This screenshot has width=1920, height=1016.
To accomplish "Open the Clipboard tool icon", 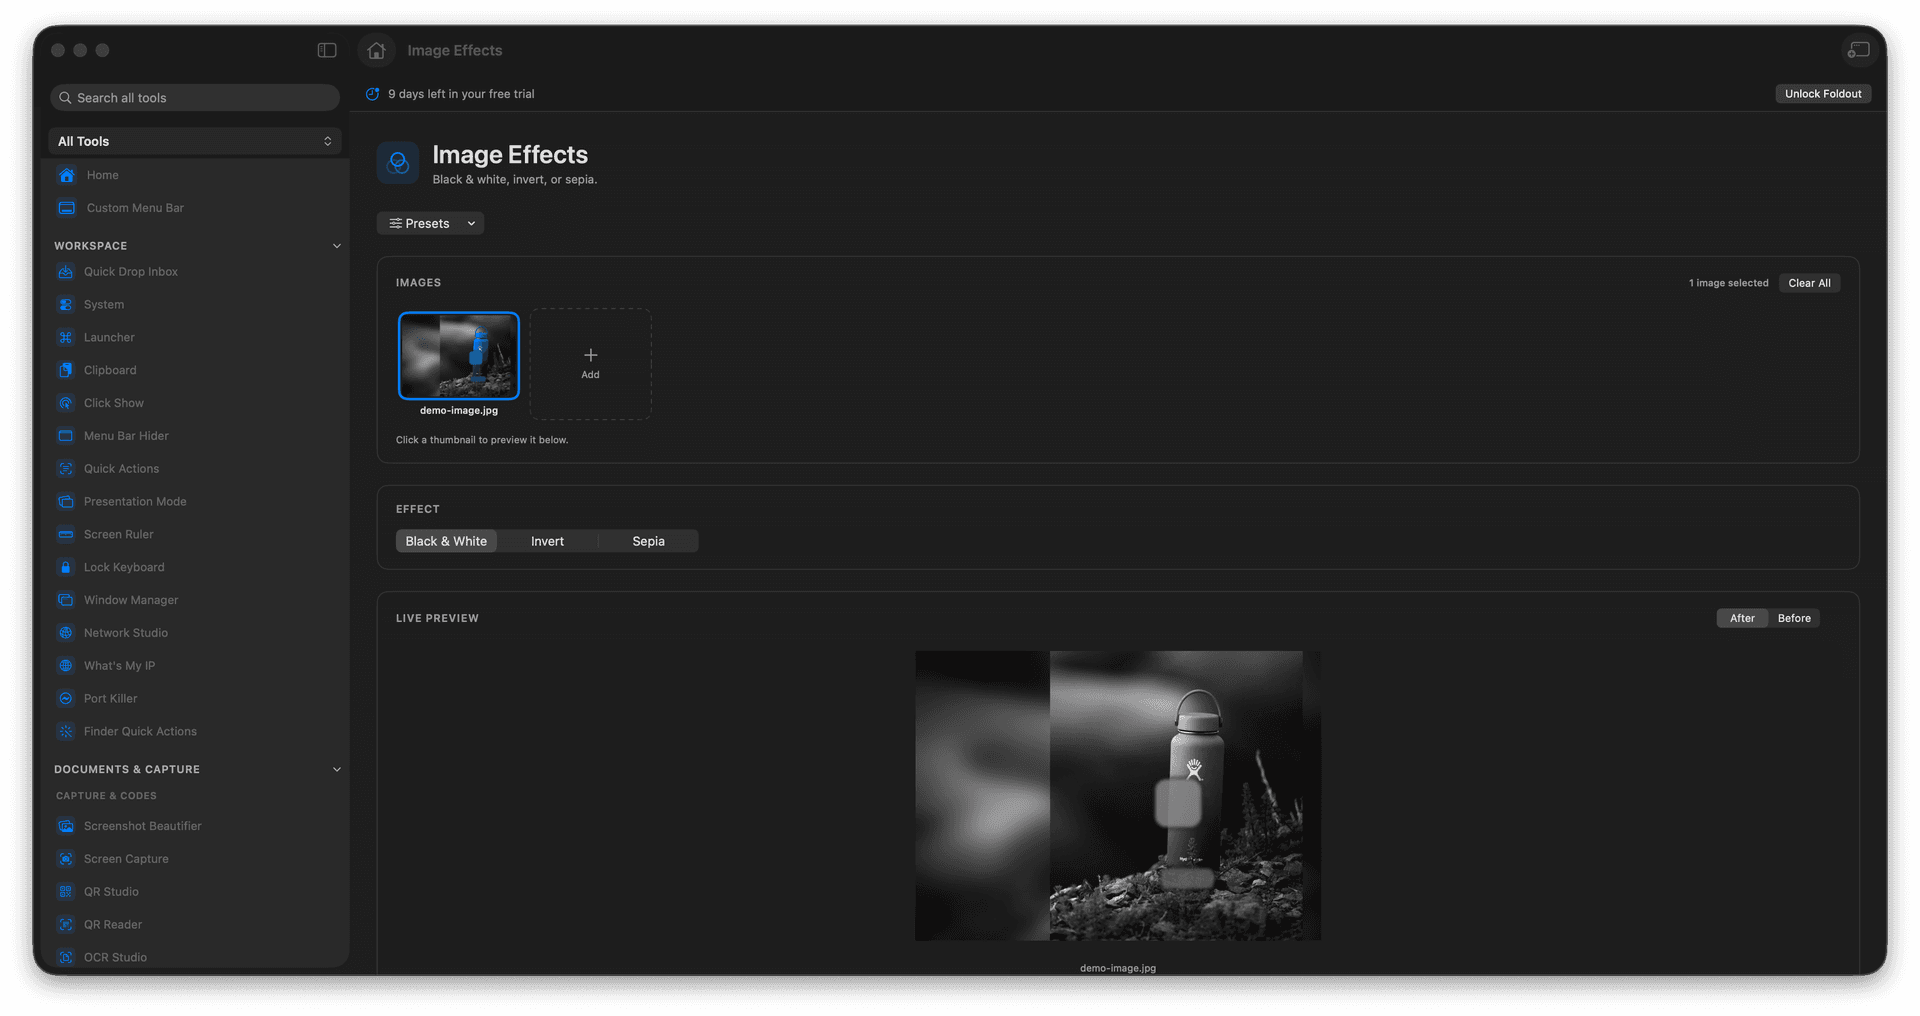I will click(66, 370).
